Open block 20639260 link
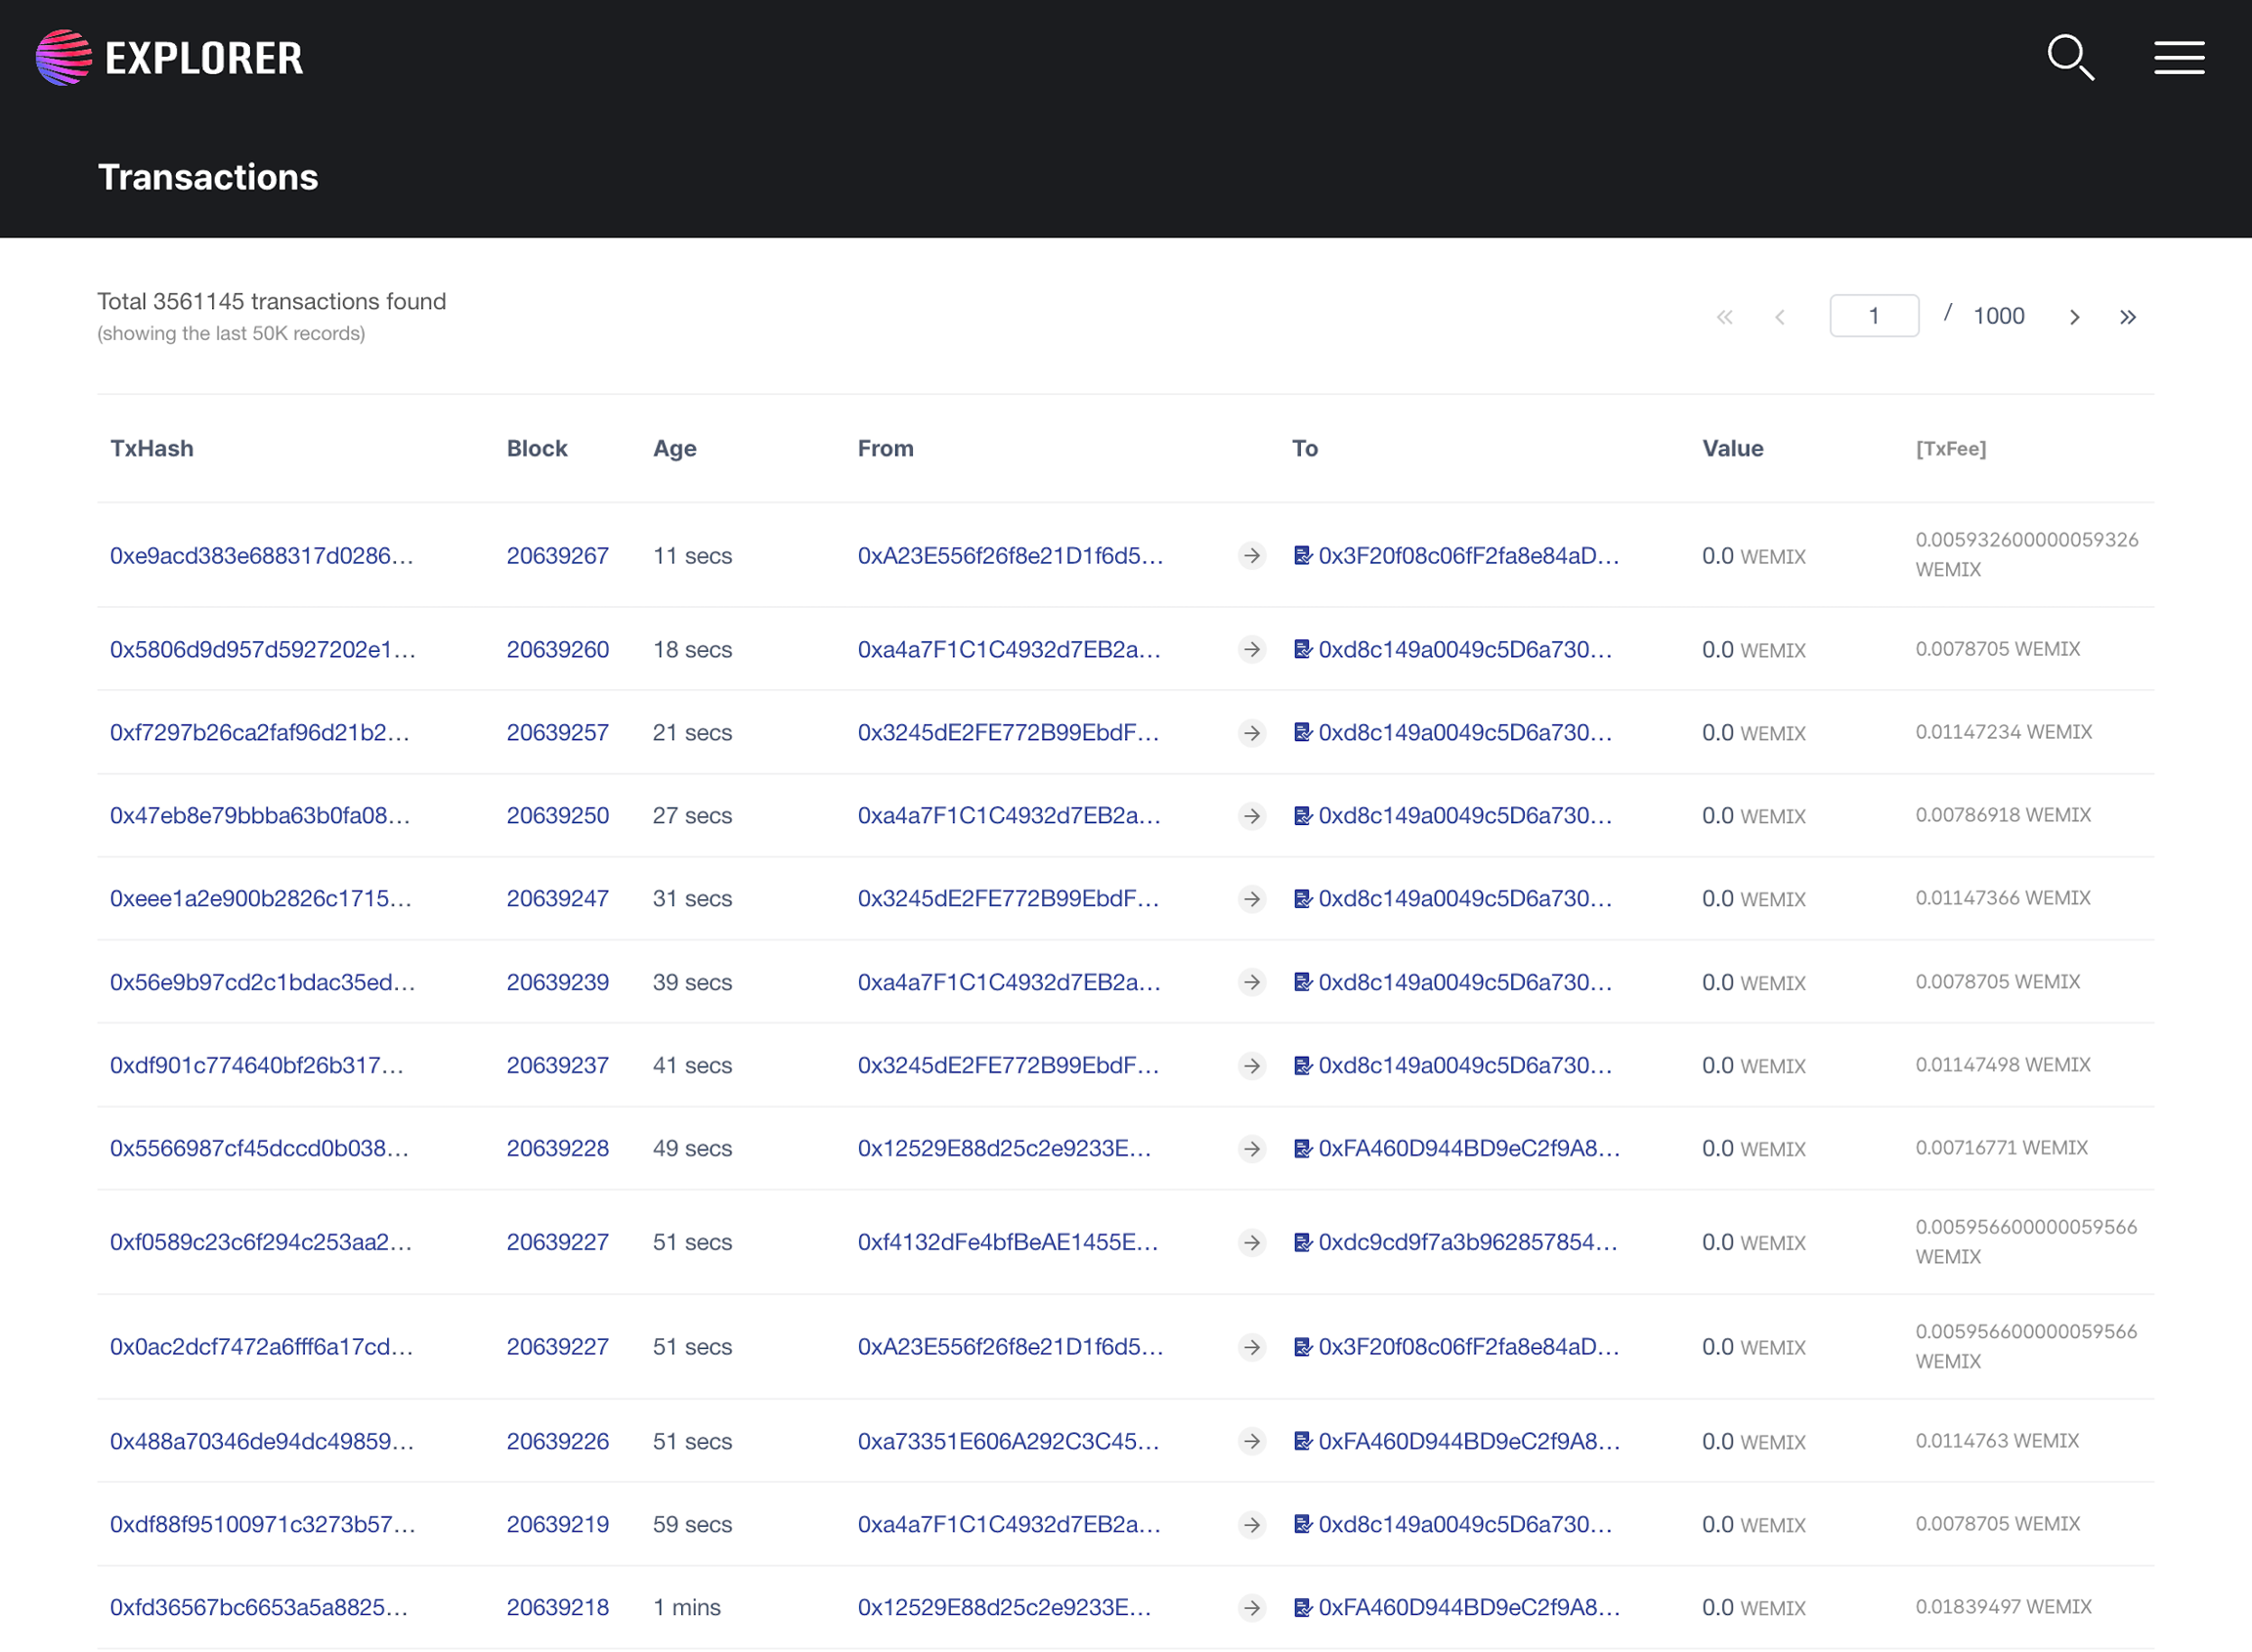The image size is (2252, 1652). 557,650
